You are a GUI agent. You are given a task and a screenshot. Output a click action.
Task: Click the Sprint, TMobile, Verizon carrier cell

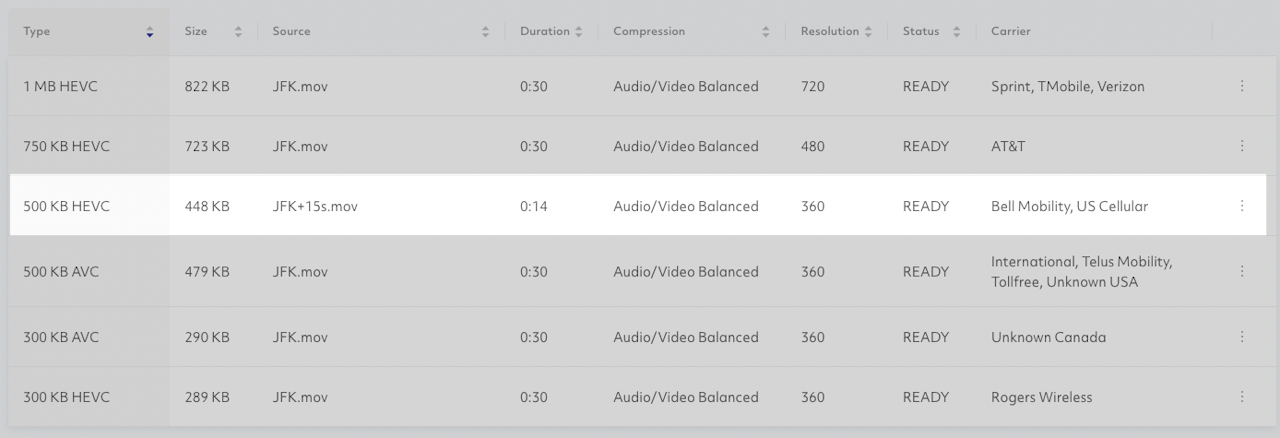(x=1067, y=87)
